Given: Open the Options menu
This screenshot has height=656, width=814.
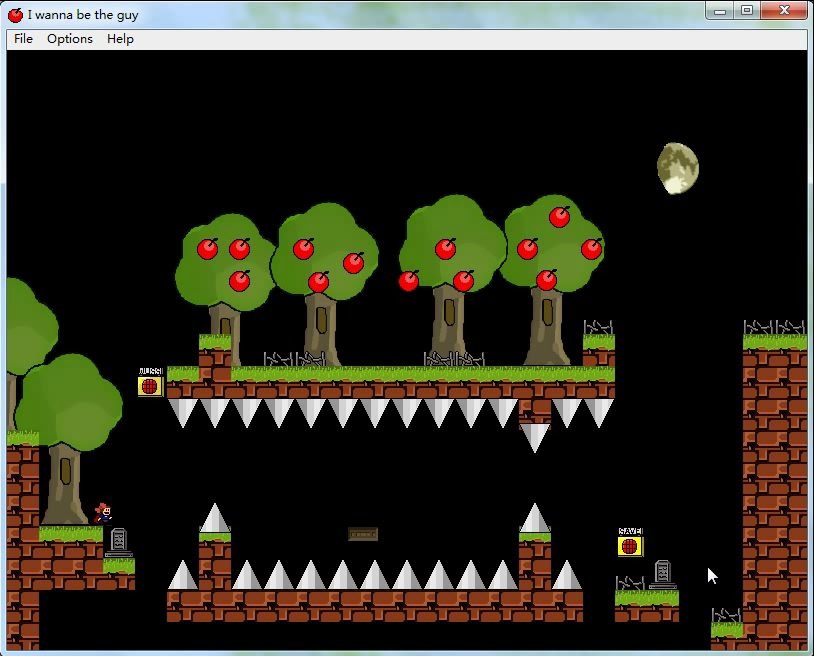Looking at the screenshot, I should (70, 39).
